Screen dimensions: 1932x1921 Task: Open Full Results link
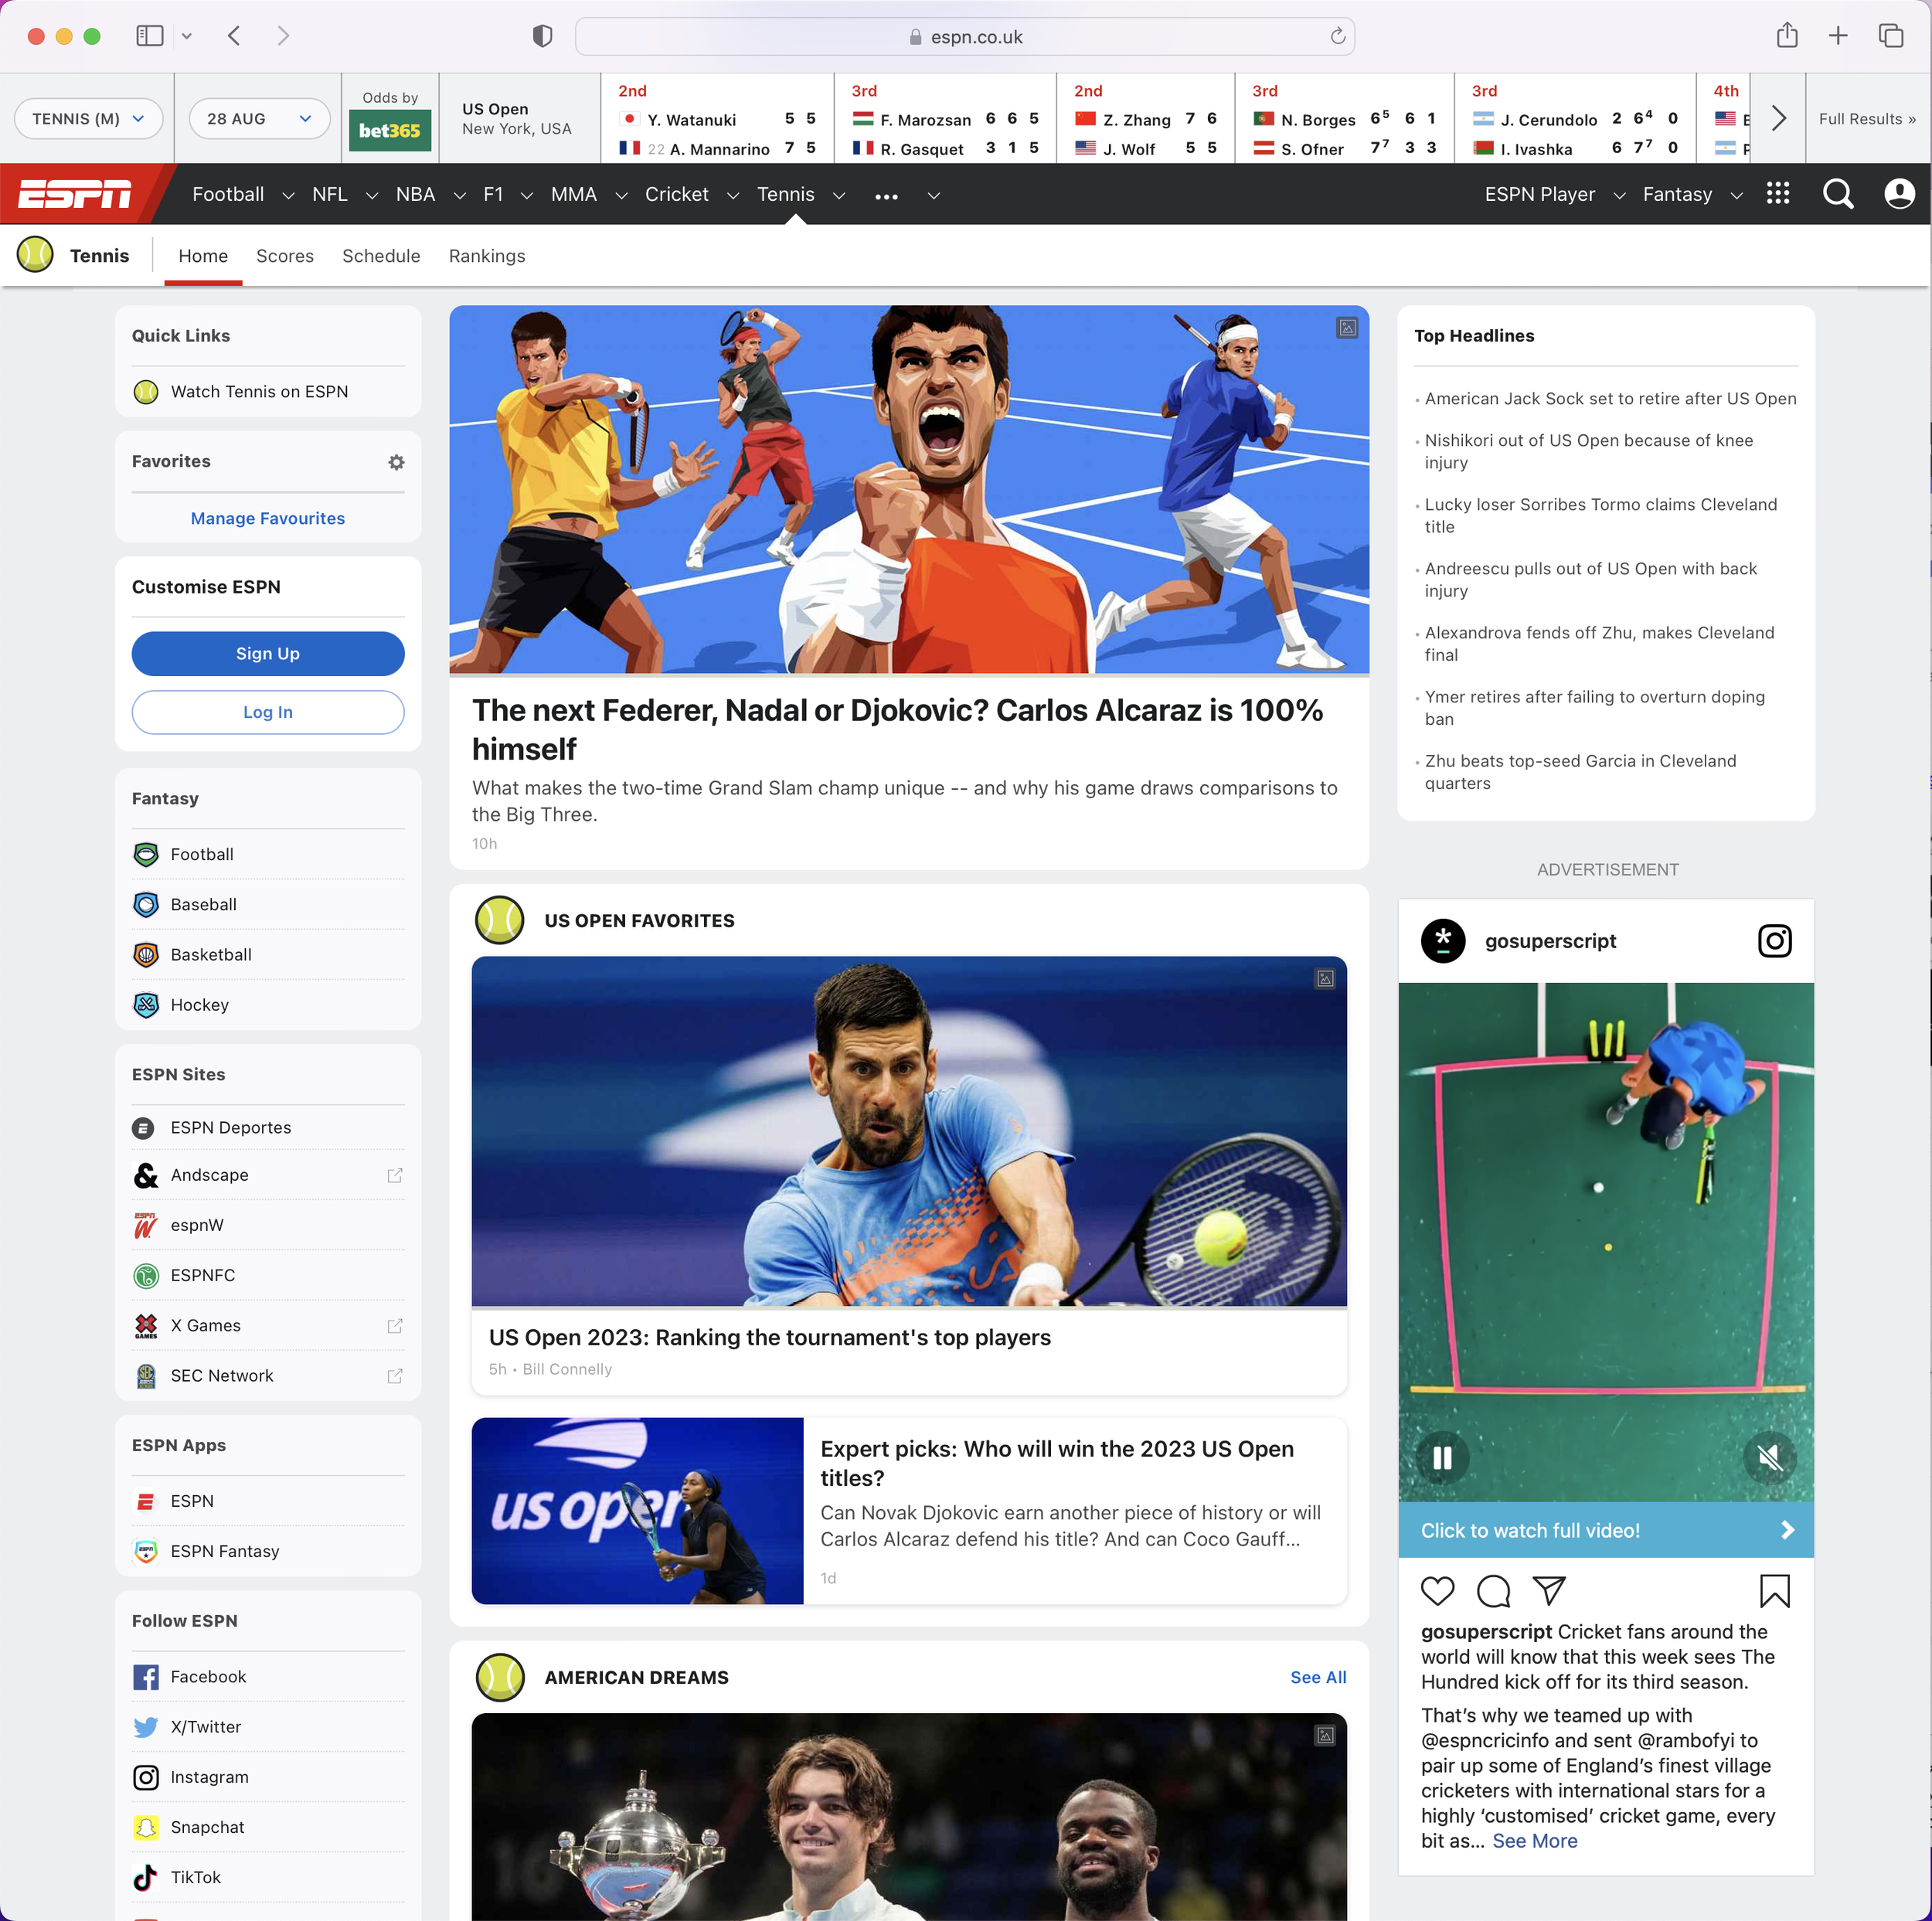pos(1867,119)
